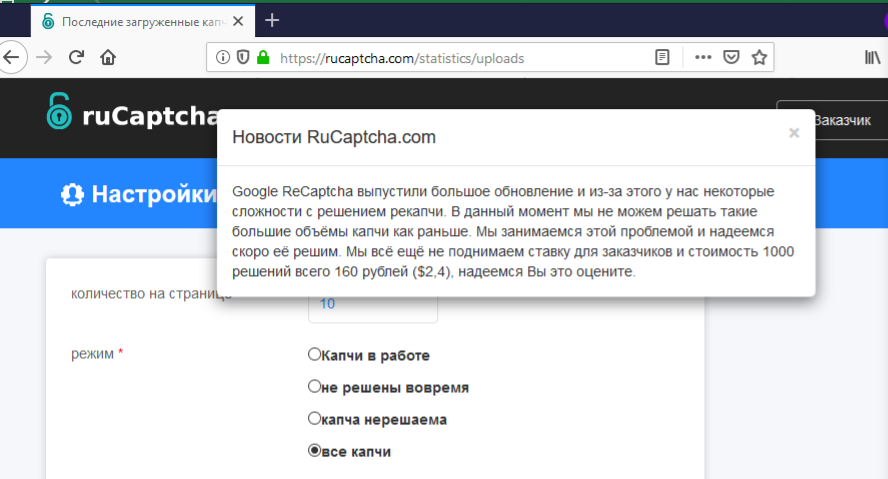This screenshot has height=479, width=888.
Task: Close the 'Последние загруженные' tab
Action: point(238,22)
